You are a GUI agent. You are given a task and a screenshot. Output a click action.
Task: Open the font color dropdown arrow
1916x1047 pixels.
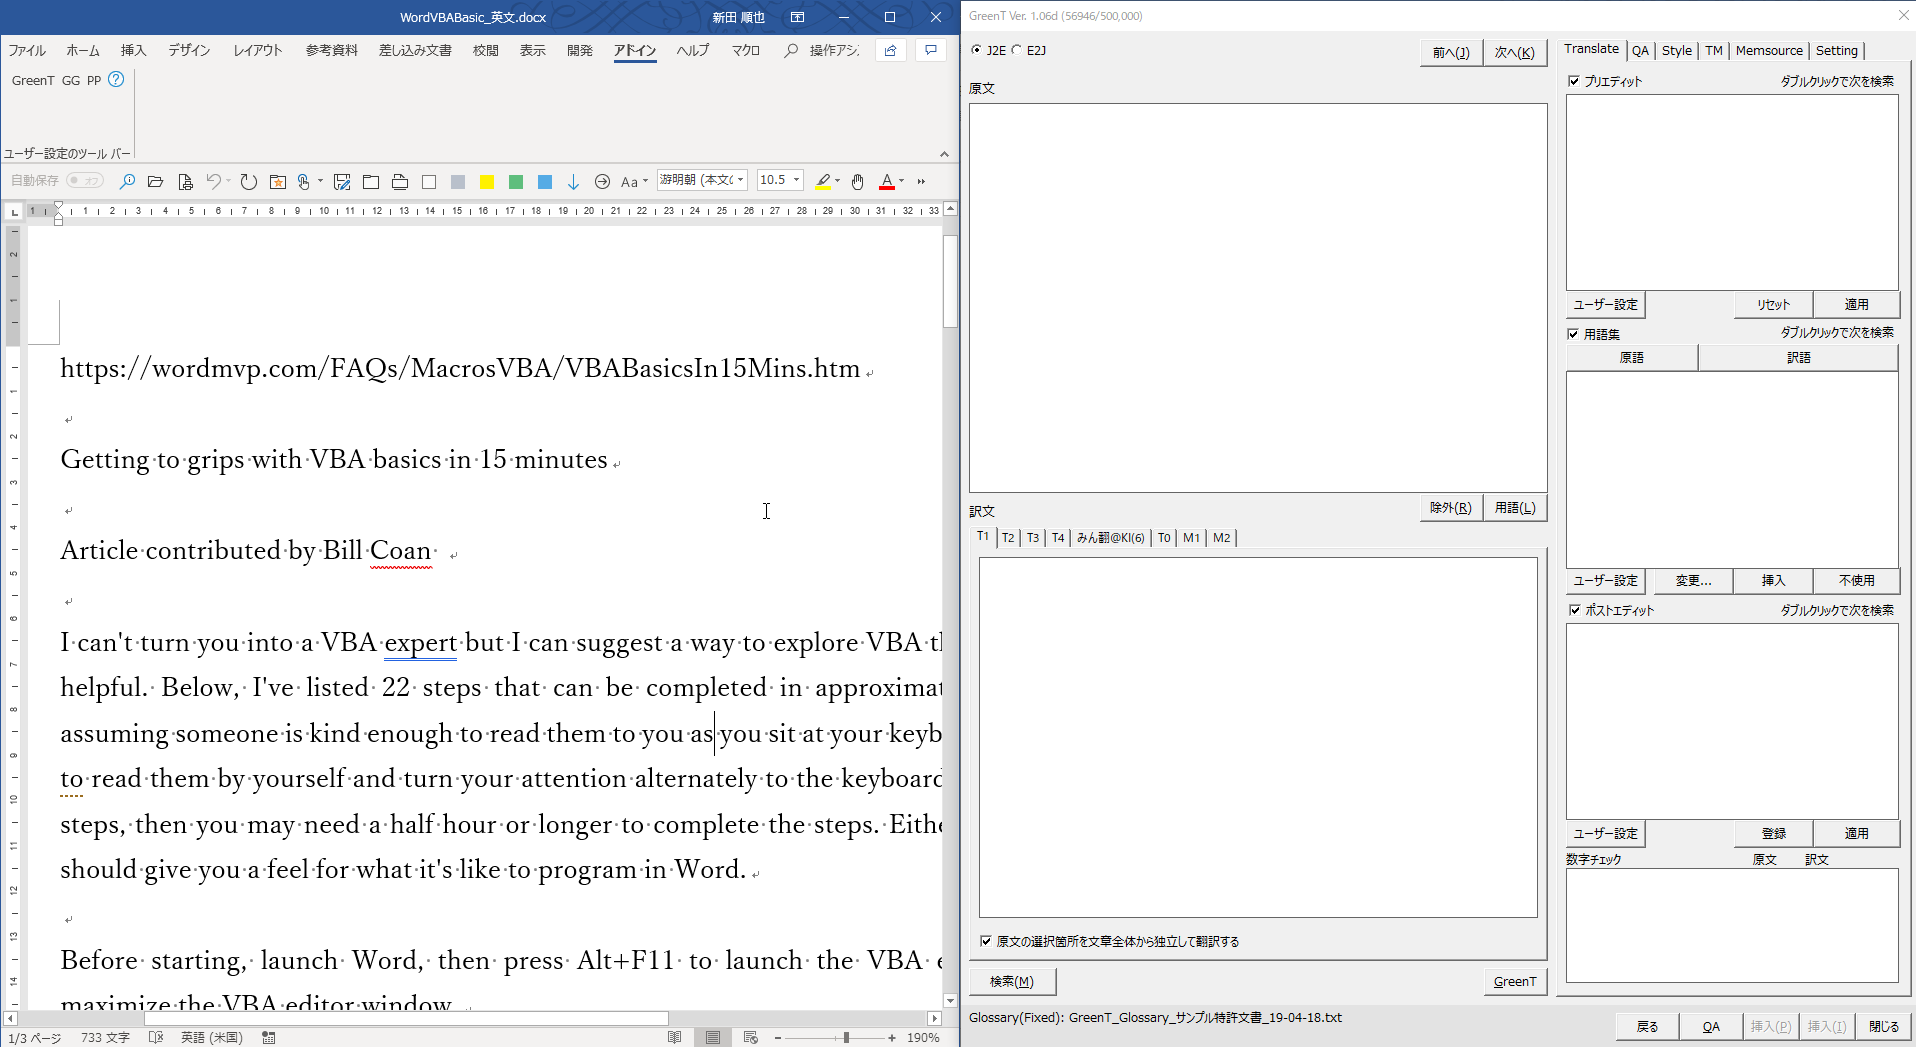coord(902,181)
